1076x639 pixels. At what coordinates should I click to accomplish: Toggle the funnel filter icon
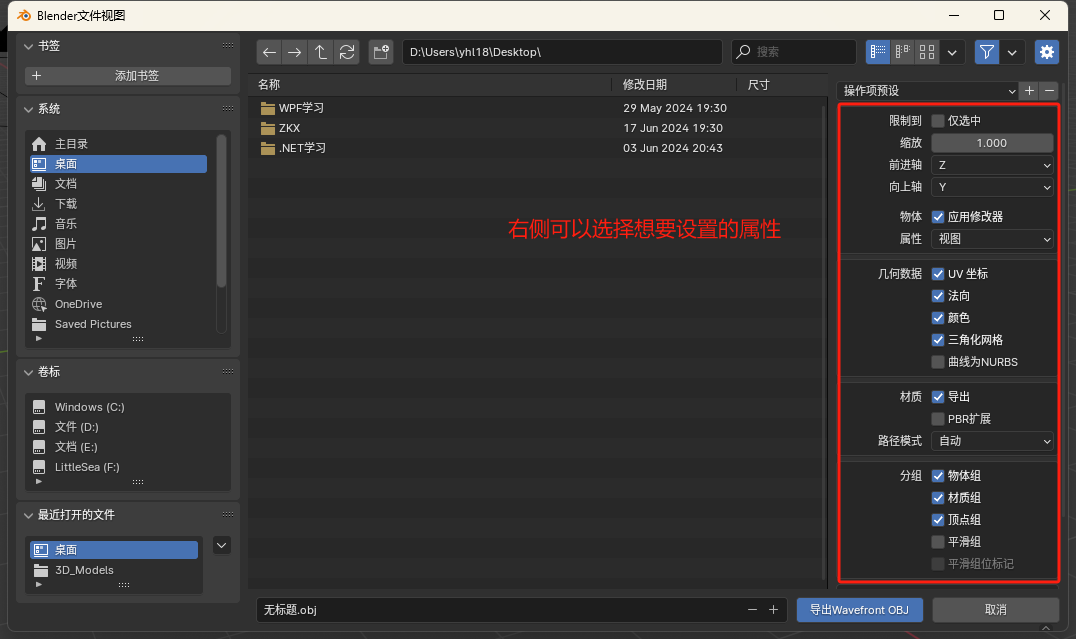pyautogui.click(x=986, y=51)
